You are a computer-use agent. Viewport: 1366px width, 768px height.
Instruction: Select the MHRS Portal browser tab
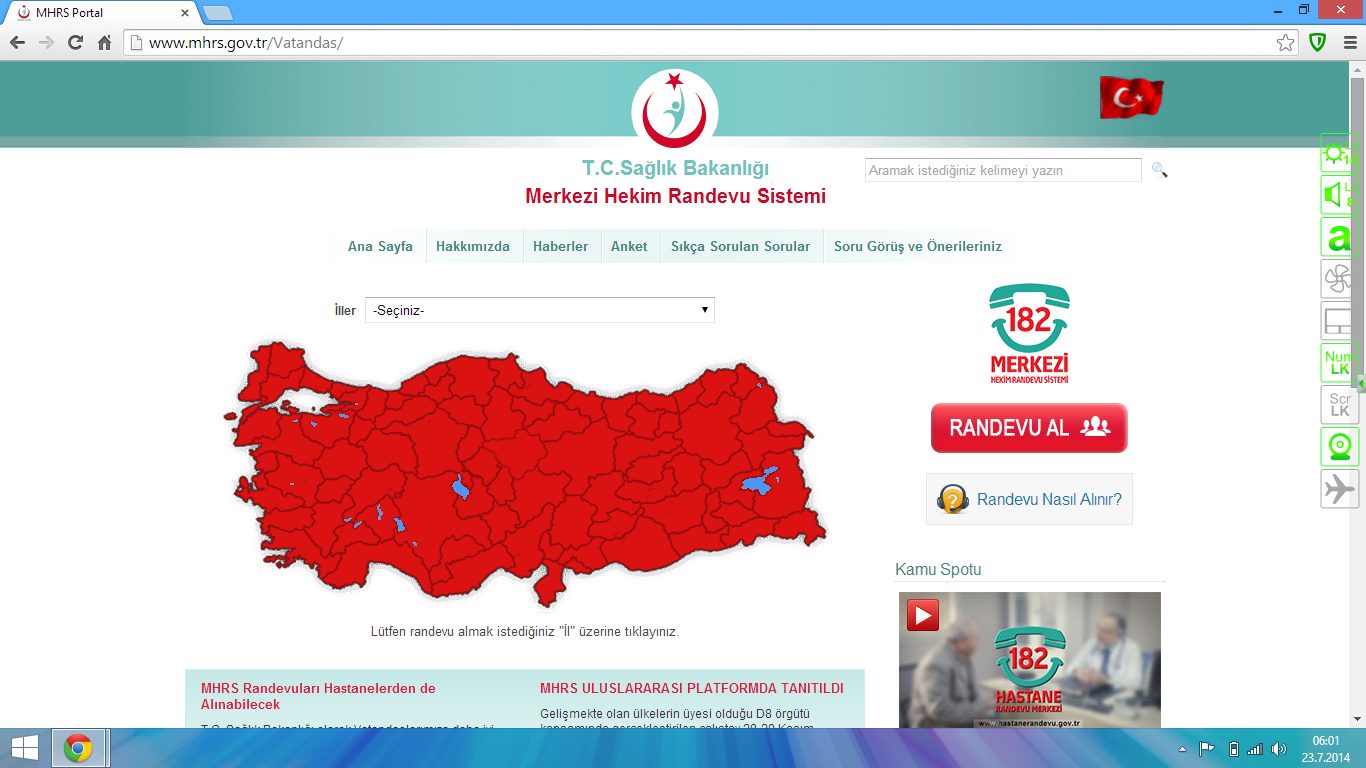pyautogui.click(x=100, y=13)
